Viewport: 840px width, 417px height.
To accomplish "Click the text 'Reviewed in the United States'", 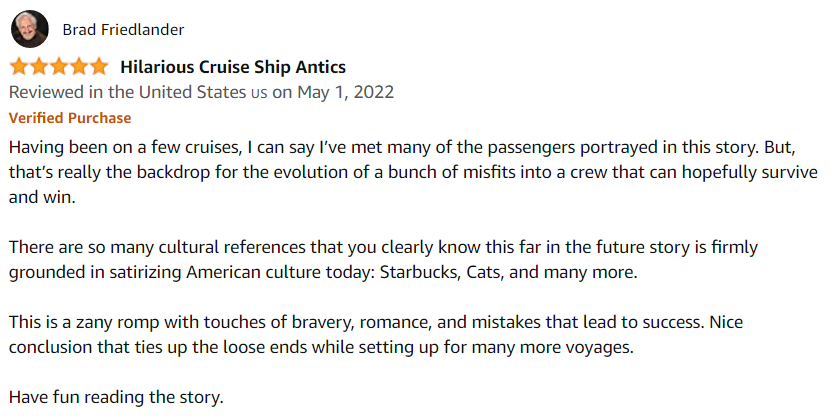I will coord(128,92).
